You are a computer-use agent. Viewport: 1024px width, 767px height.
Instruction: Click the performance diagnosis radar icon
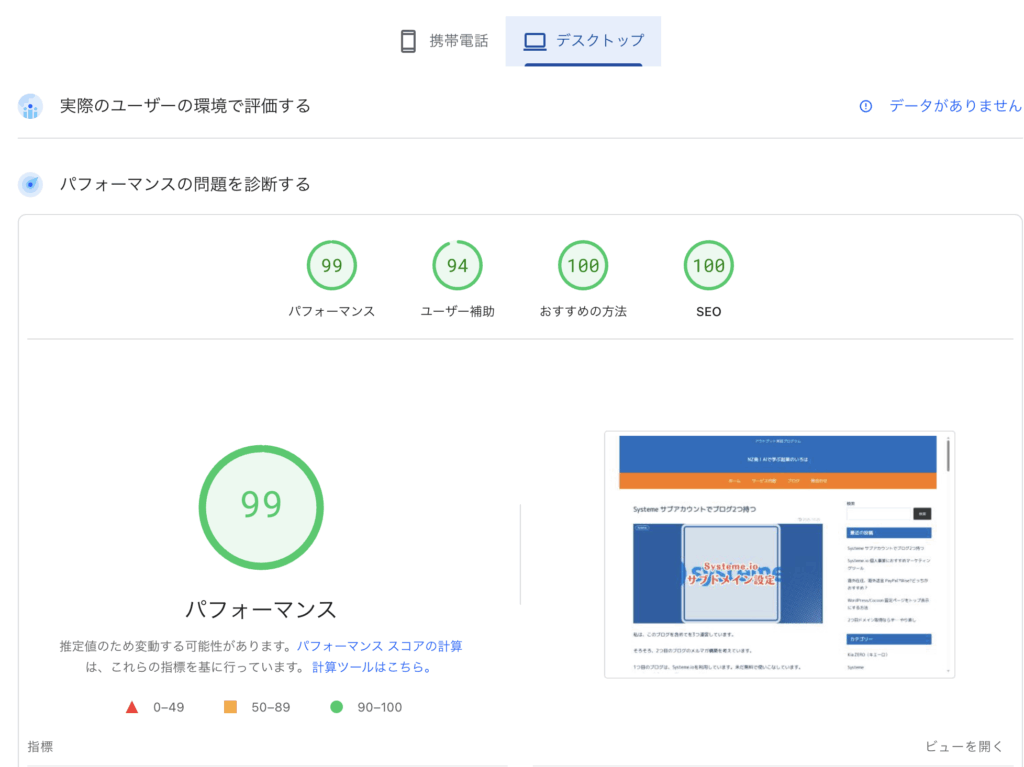tap(30, 184)
